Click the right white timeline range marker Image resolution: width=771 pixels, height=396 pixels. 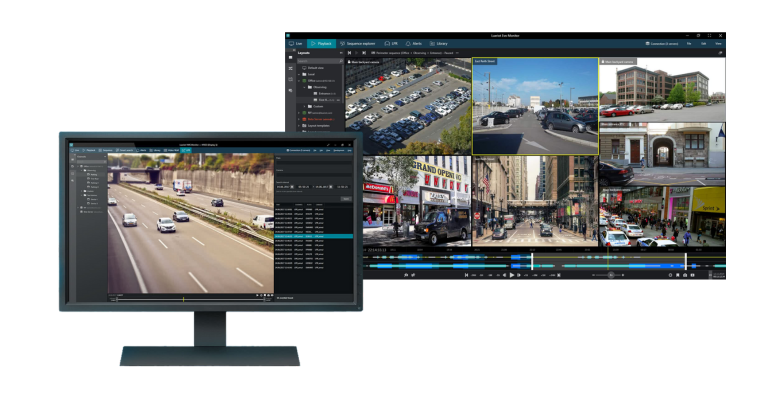point(685,261)
